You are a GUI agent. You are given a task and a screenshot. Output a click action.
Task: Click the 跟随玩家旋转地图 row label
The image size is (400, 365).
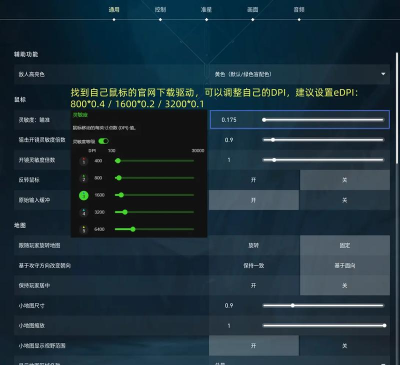(39, 246)
